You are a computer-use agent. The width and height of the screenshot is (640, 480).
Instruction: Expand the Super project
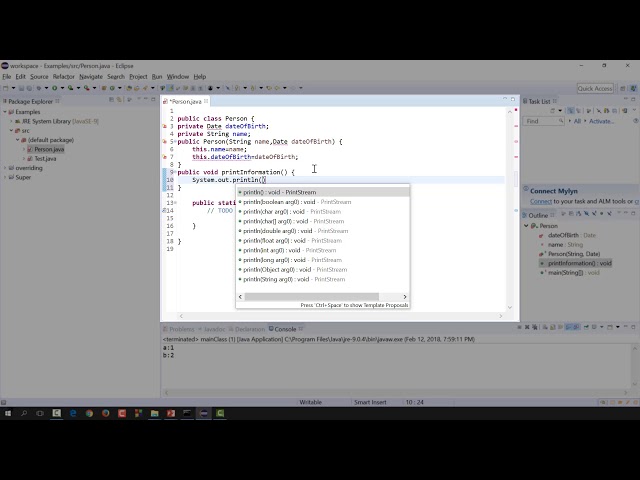click(x=5, y=177)
